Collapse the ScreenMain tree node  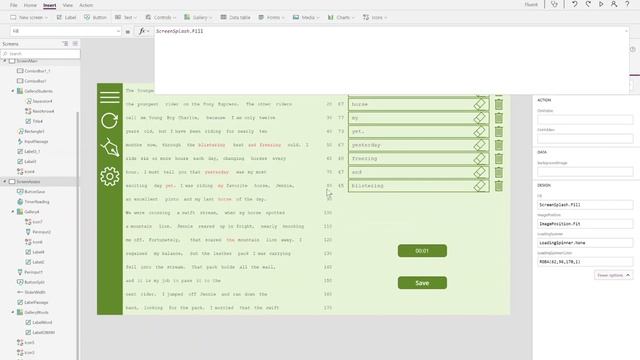5,61
